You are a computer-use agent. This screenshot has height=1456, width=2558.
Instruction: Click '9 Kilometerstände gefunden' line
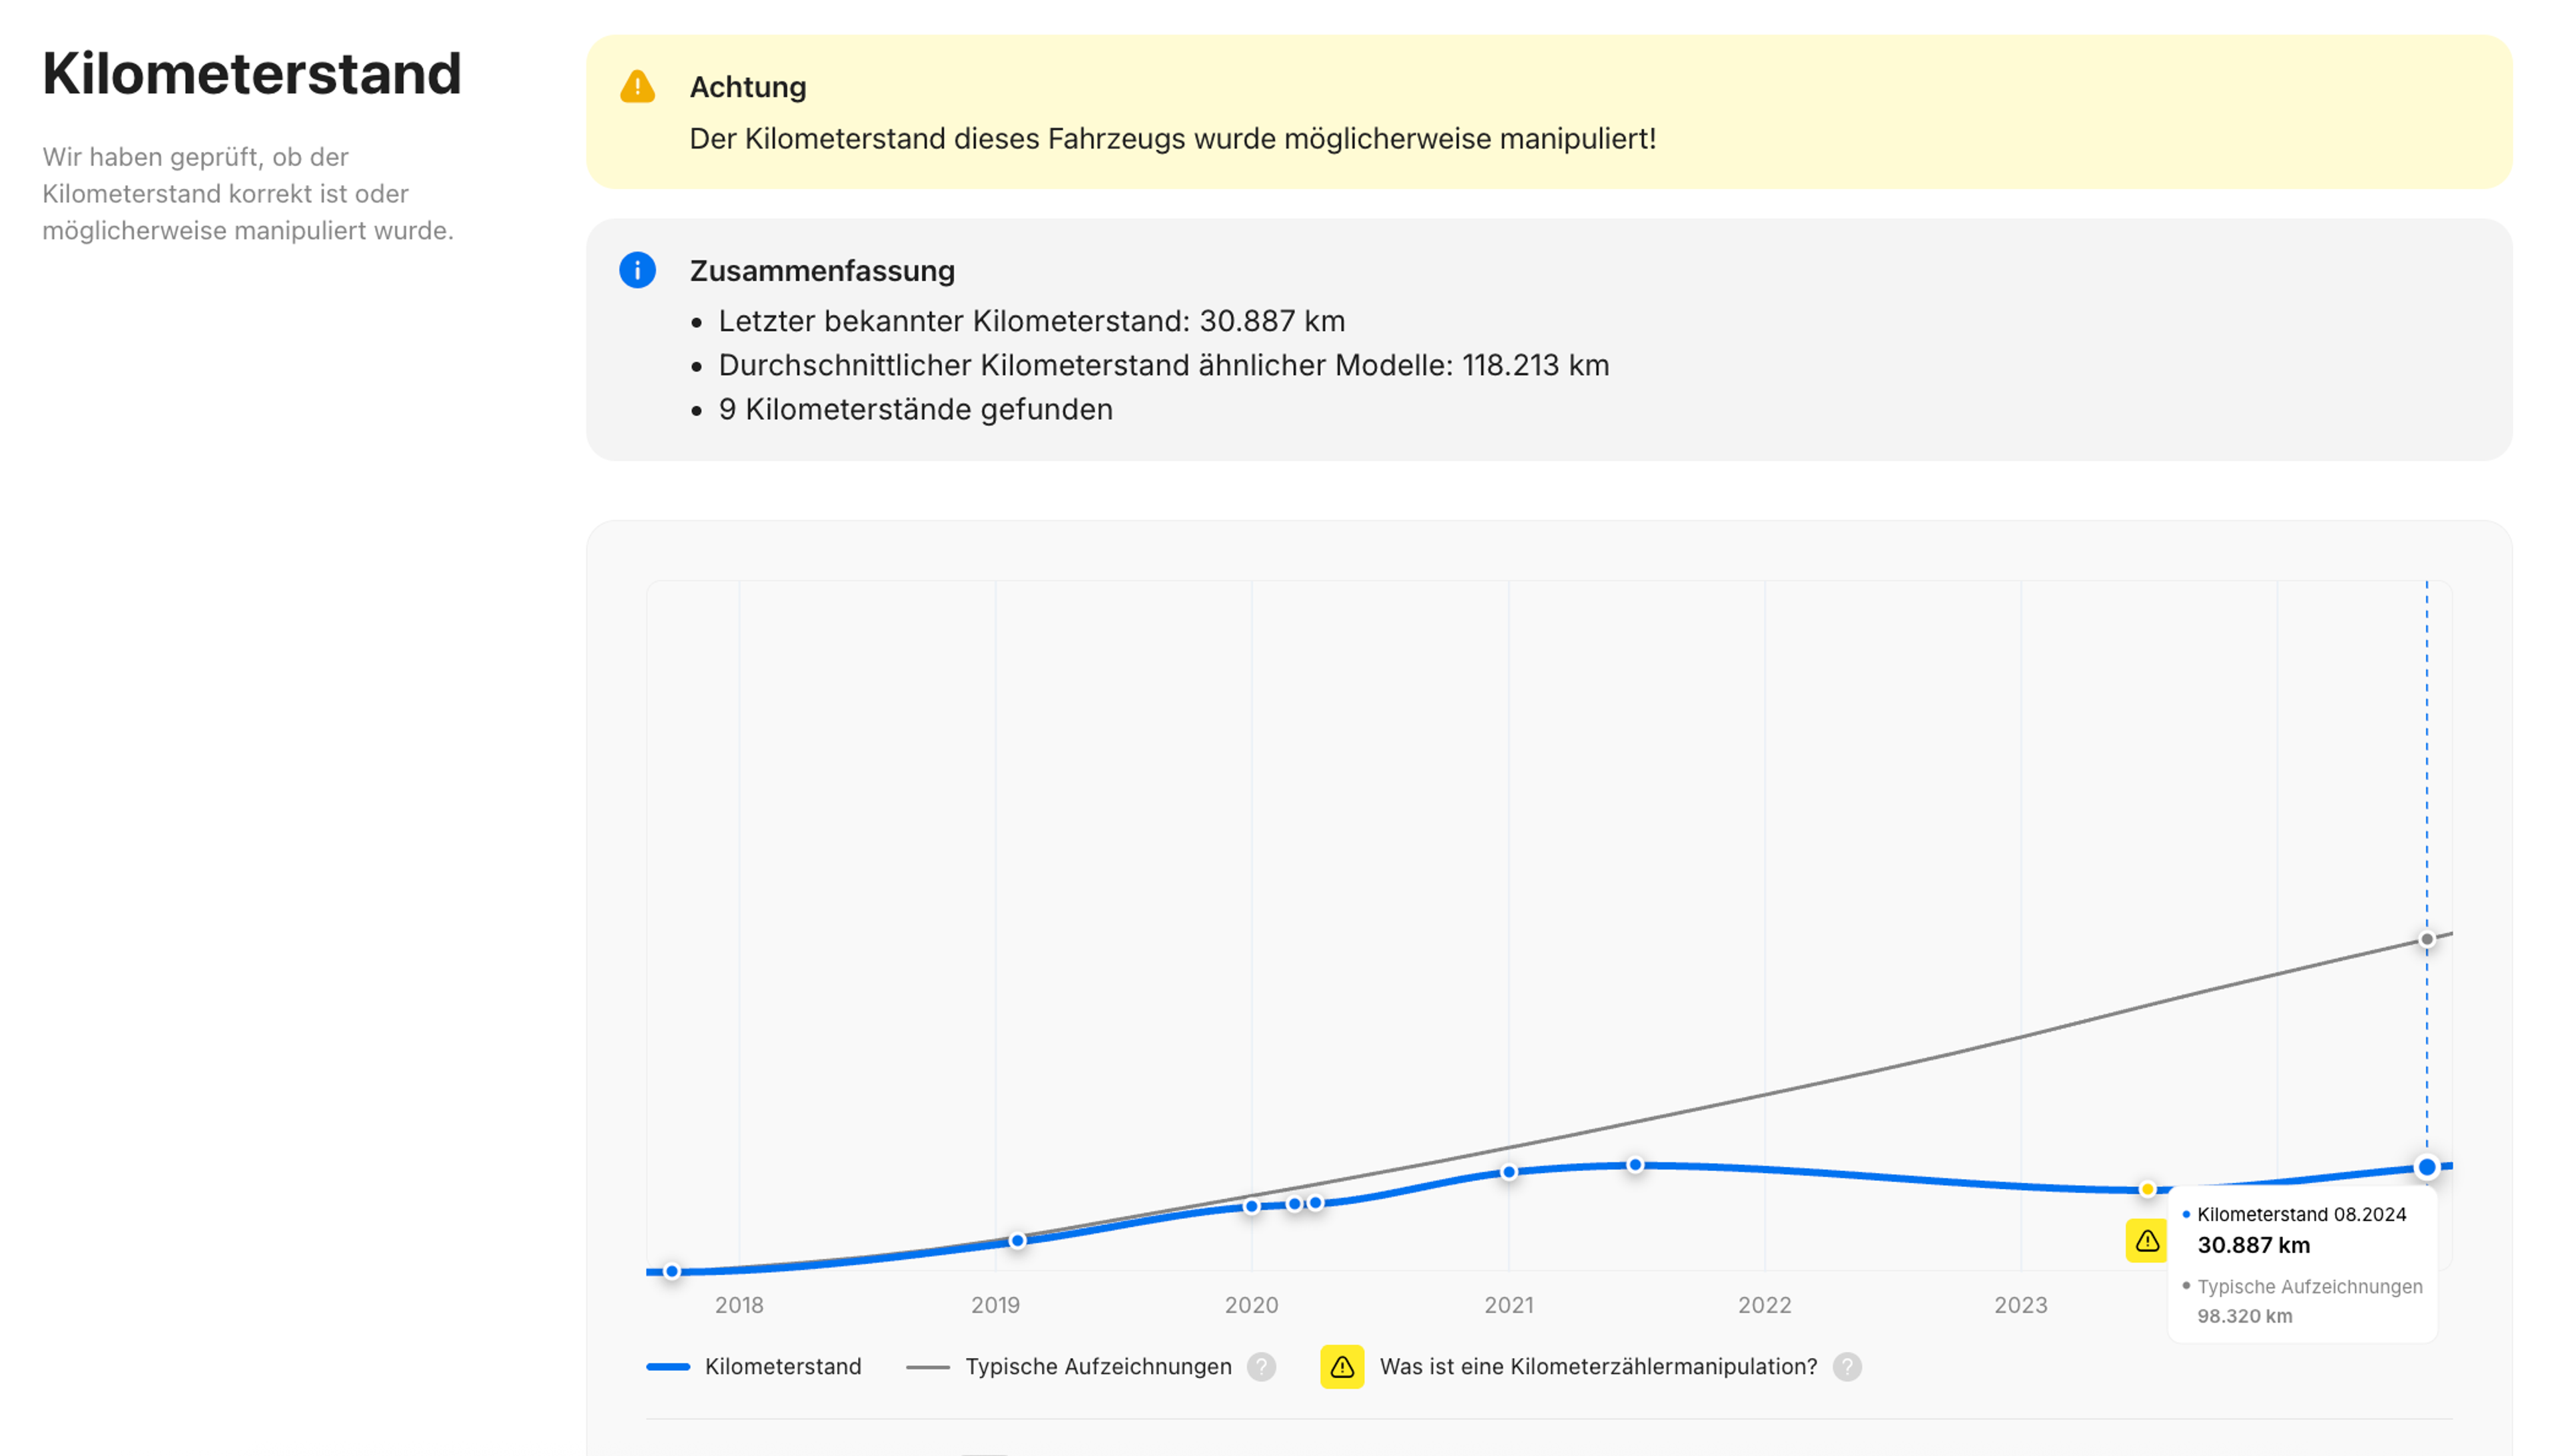pos(915,409)
